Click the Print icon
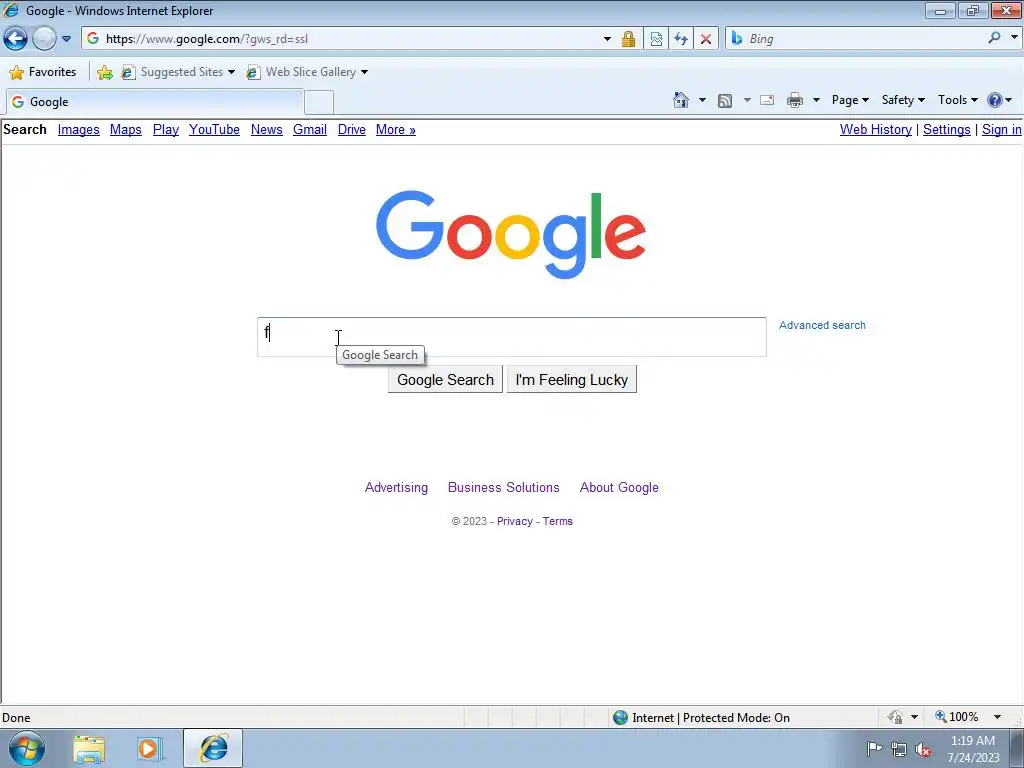Image resolution: width=1024 pixels, height=768 pixels. tap(795, 100)
